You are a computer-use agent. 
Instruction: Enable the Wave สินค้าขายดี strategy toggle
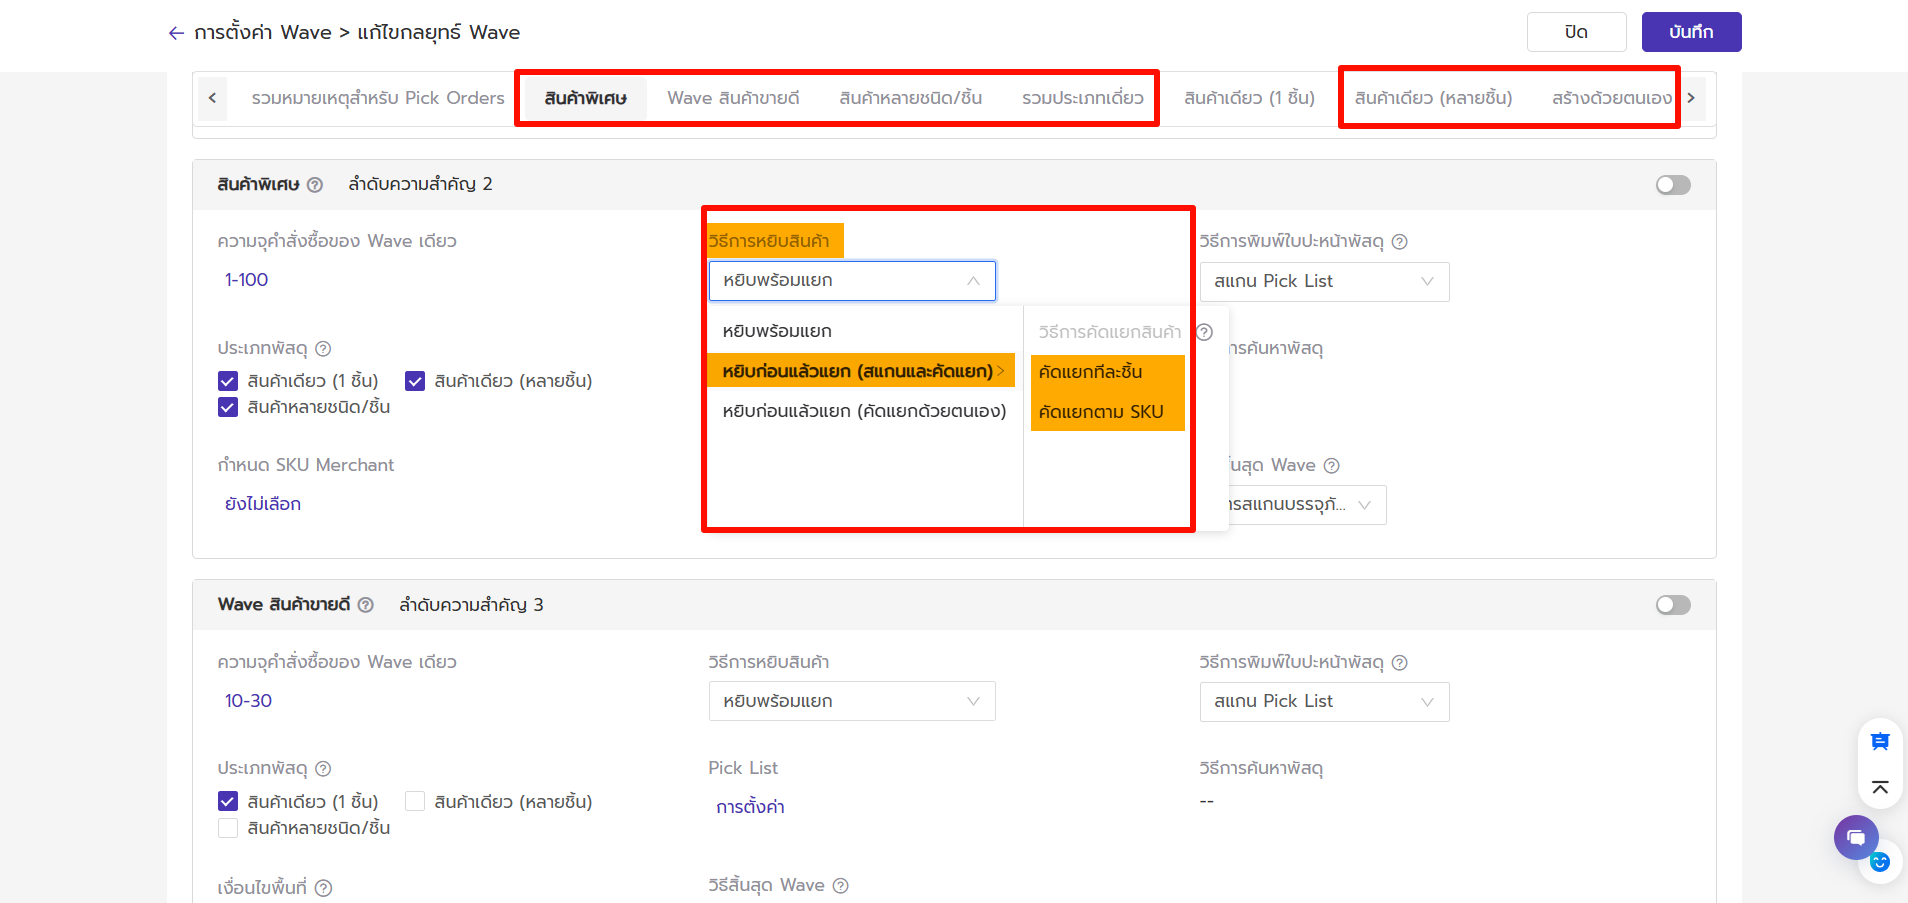(x=1673, y=605)
